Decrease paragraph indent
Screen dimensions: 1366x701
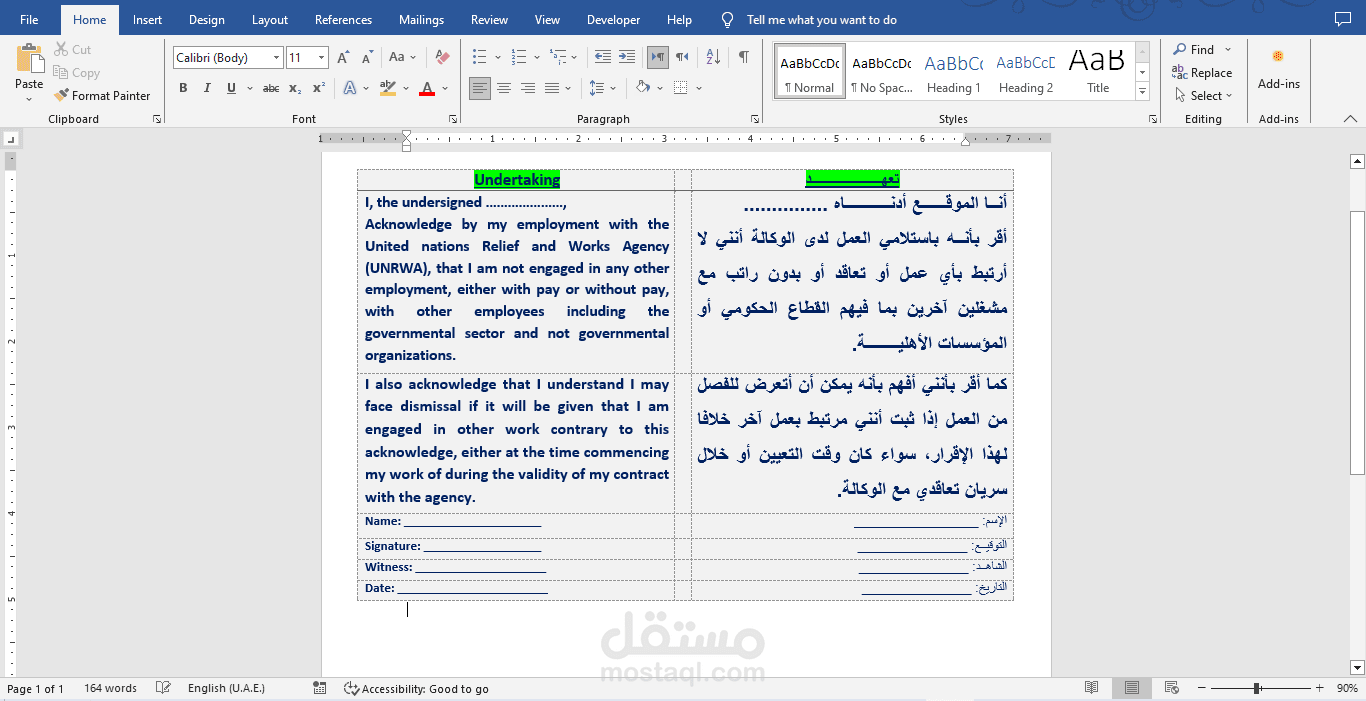[x=603, y=57]
